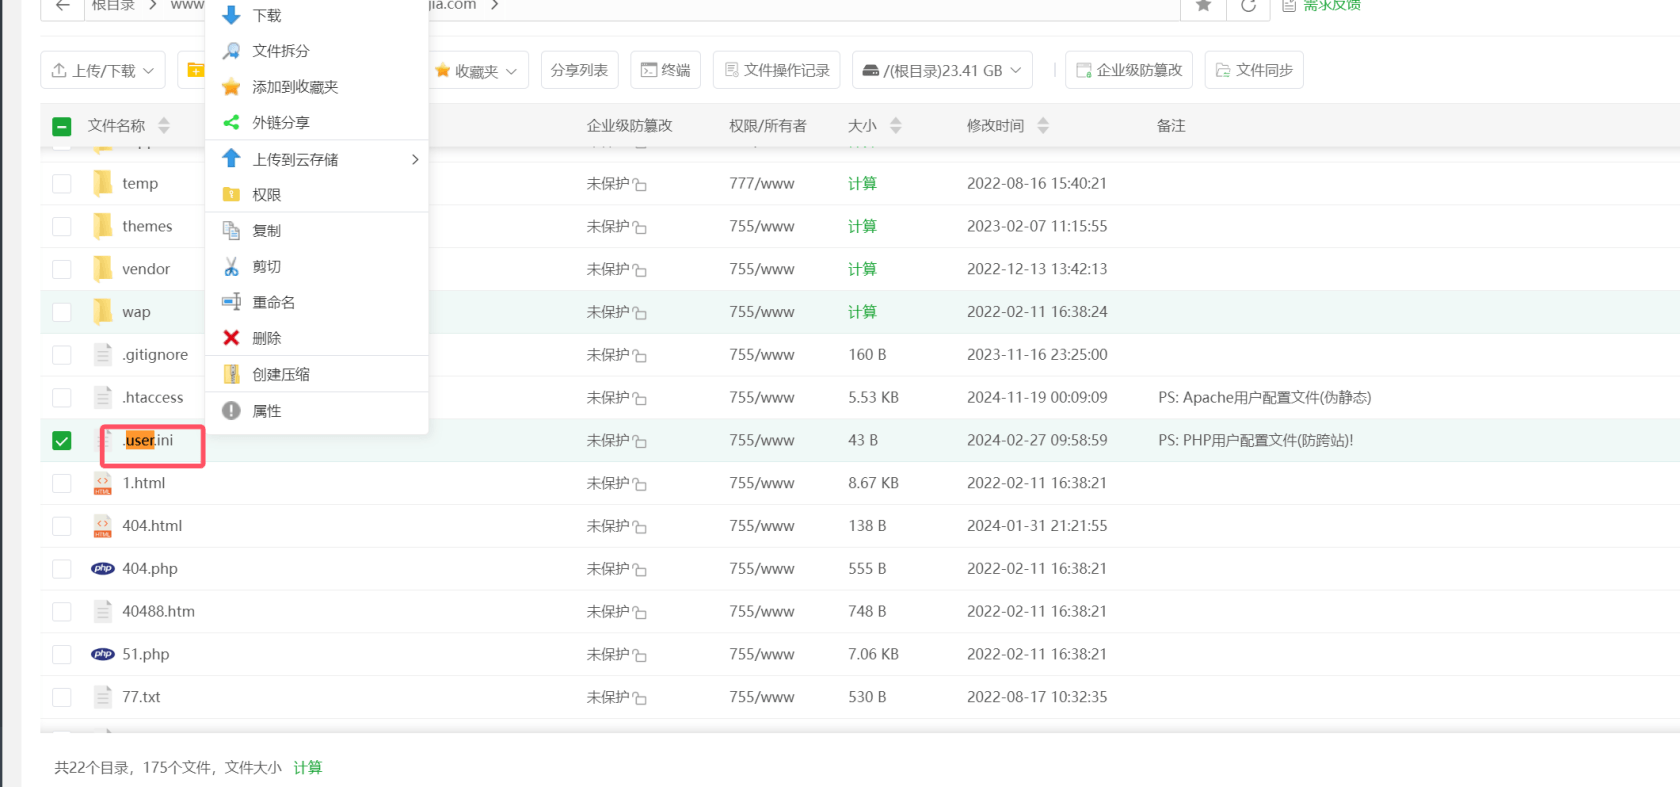Open 文件操作记录 button

tap(776, 70)
